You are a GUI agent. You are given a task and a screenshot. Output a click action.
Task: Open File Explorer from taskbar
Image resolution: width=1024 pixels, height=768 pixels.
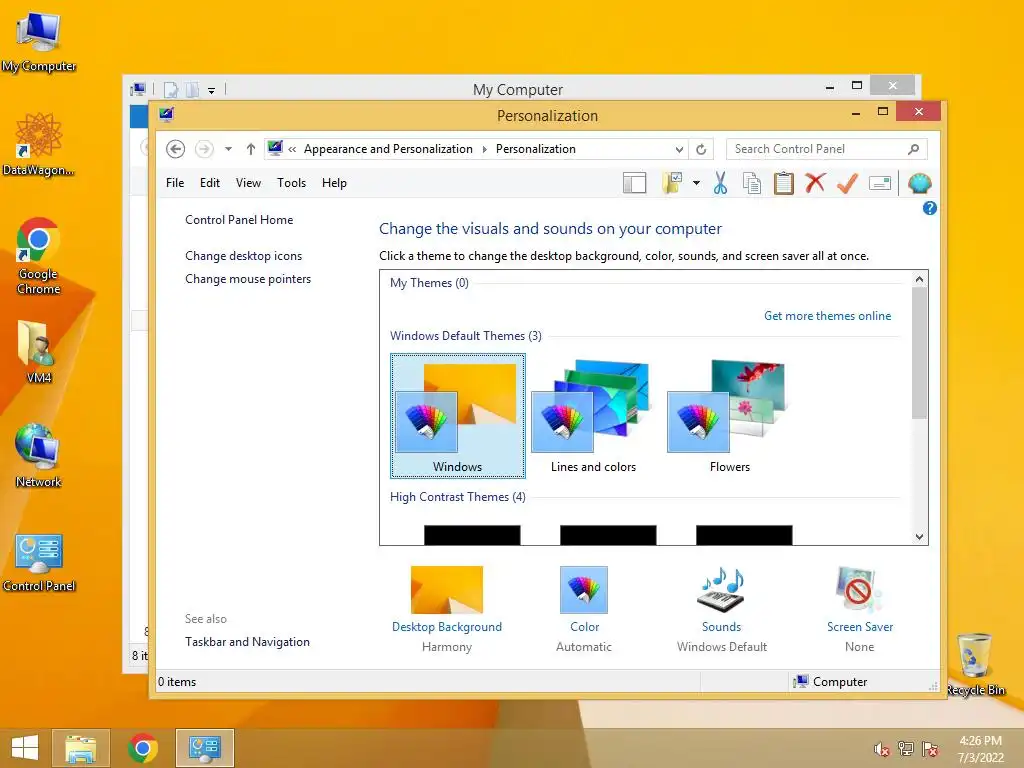(80, 748)
